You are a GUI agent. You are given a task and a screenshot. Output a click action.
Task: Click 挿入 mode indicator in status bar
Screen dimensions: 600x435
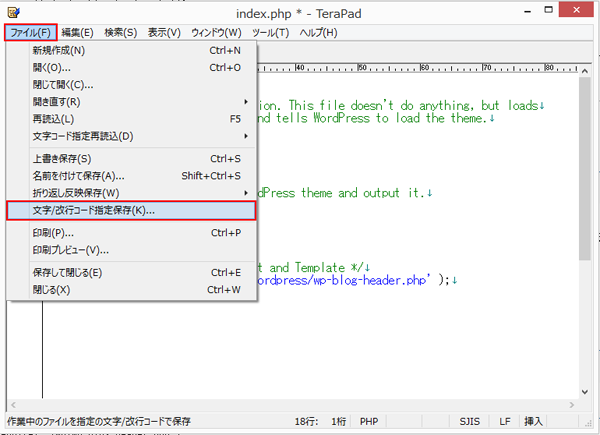click(533, 422)
